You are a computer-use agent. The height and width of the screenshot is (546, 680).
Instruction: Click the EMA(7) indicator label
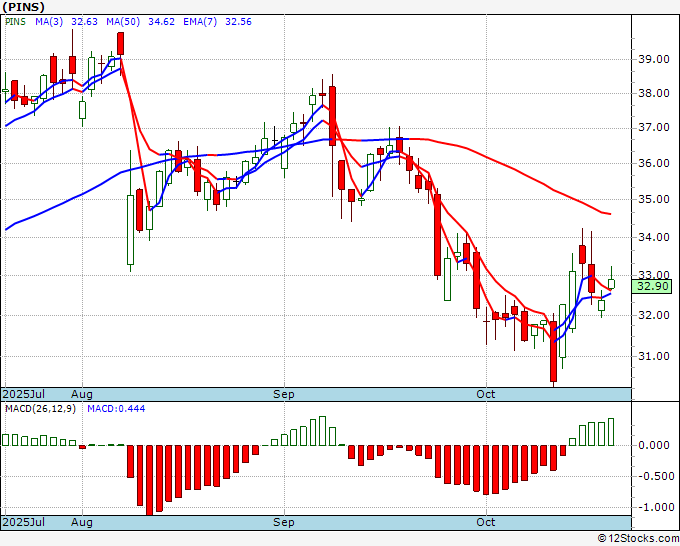point(200,22)
